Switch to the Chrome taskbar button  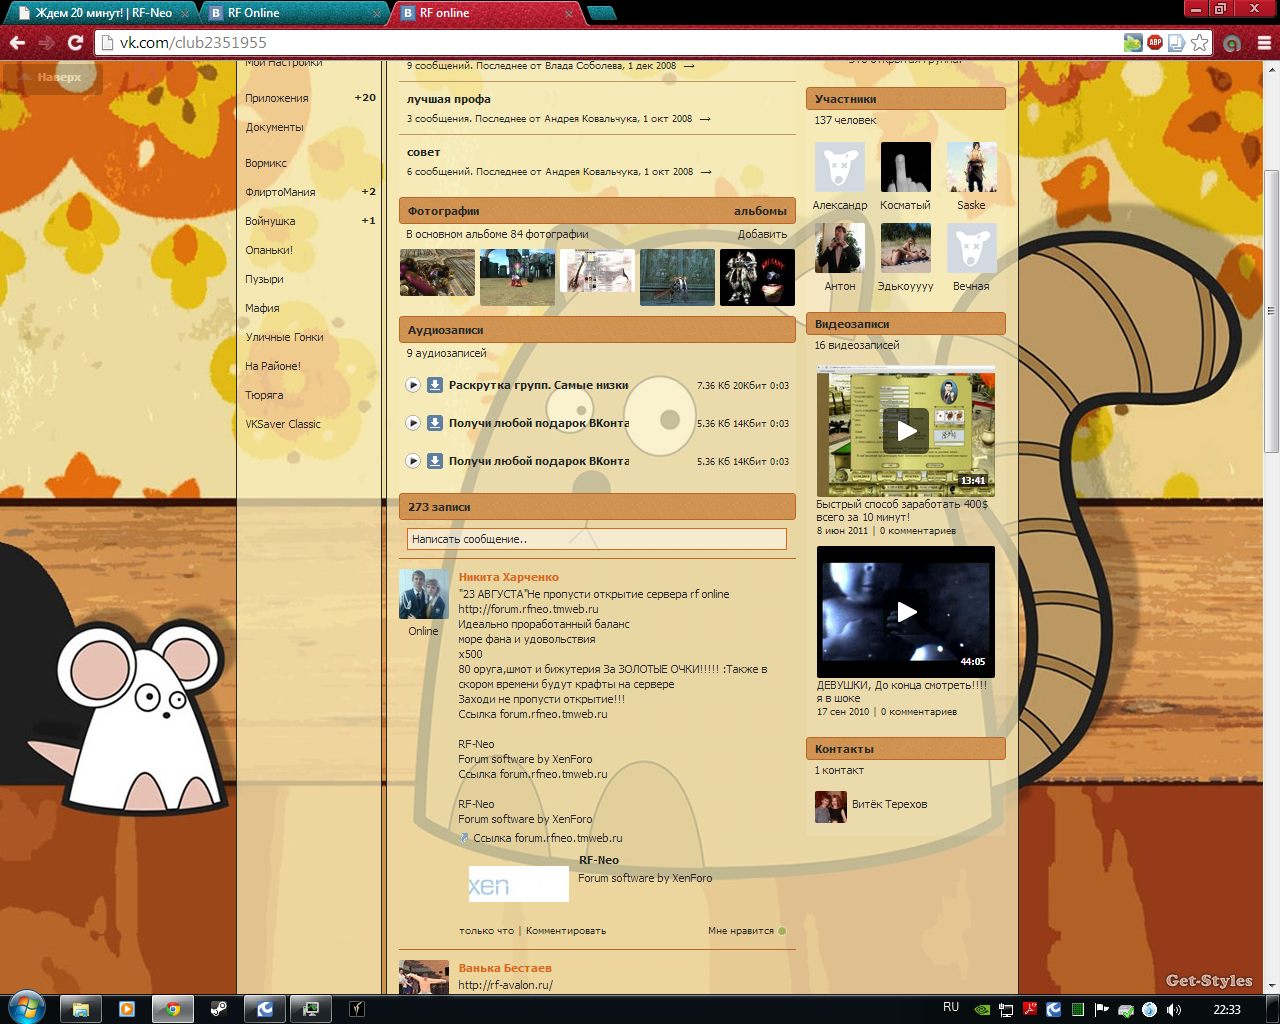[x=173, y=1009]
